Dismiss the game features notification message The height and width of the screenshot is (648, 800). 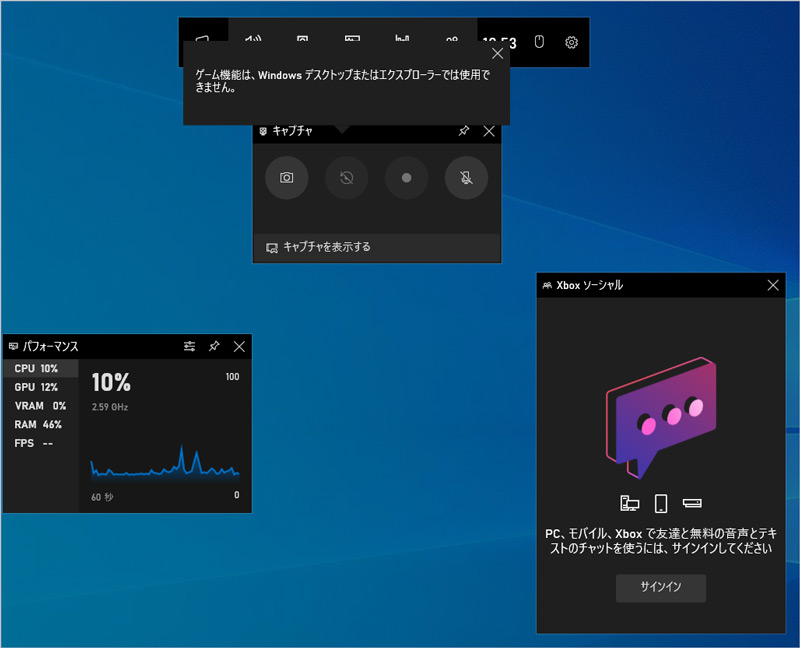click(x=497, y=53)
